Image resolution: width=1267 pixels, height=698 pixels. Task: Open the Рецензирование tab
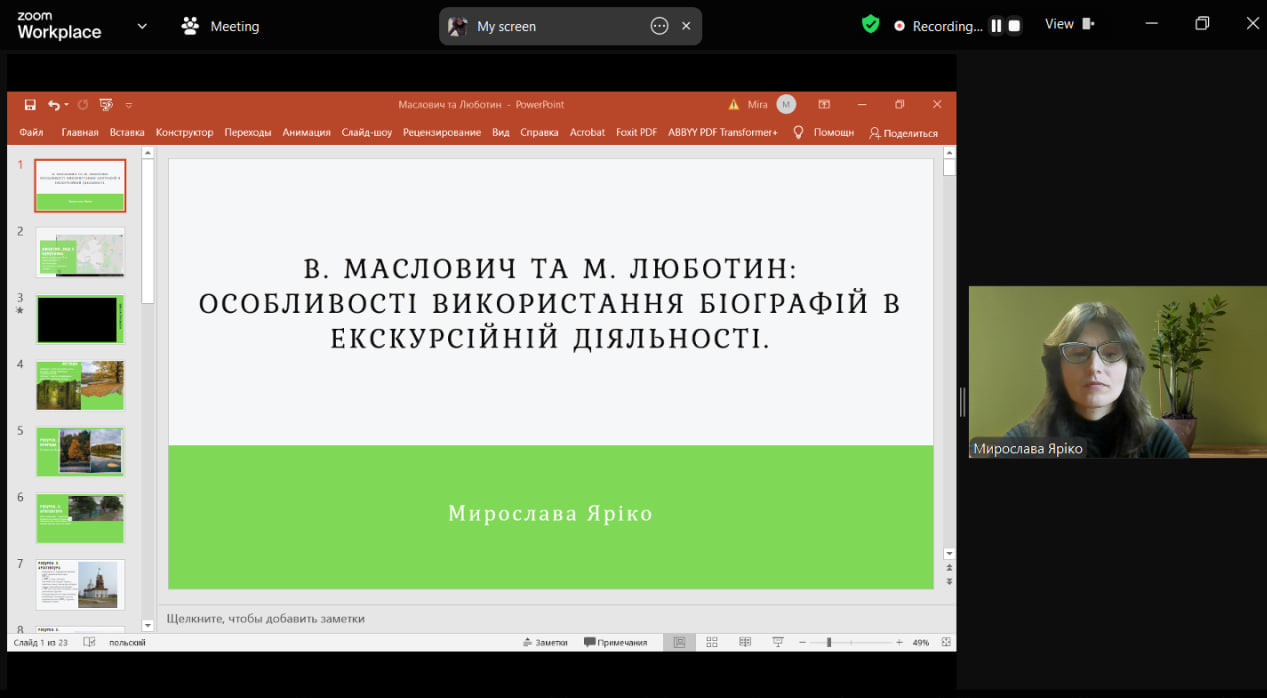point(442,132)
